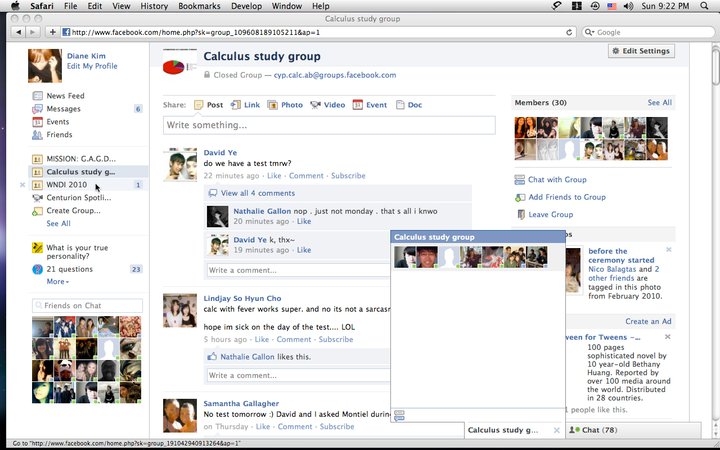Click Edit My Profile
The image size is (720, 450).
92,66
